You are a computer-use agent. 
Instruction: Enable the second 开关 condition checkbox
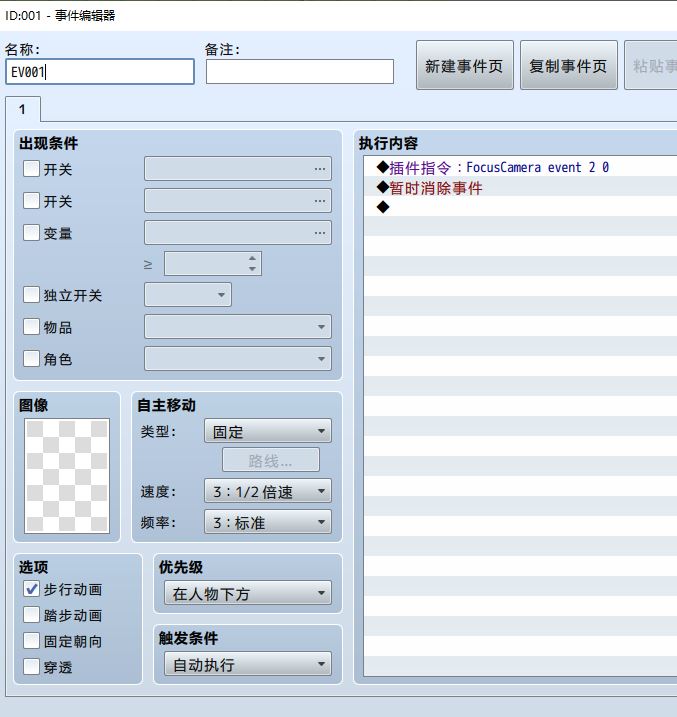31,200
